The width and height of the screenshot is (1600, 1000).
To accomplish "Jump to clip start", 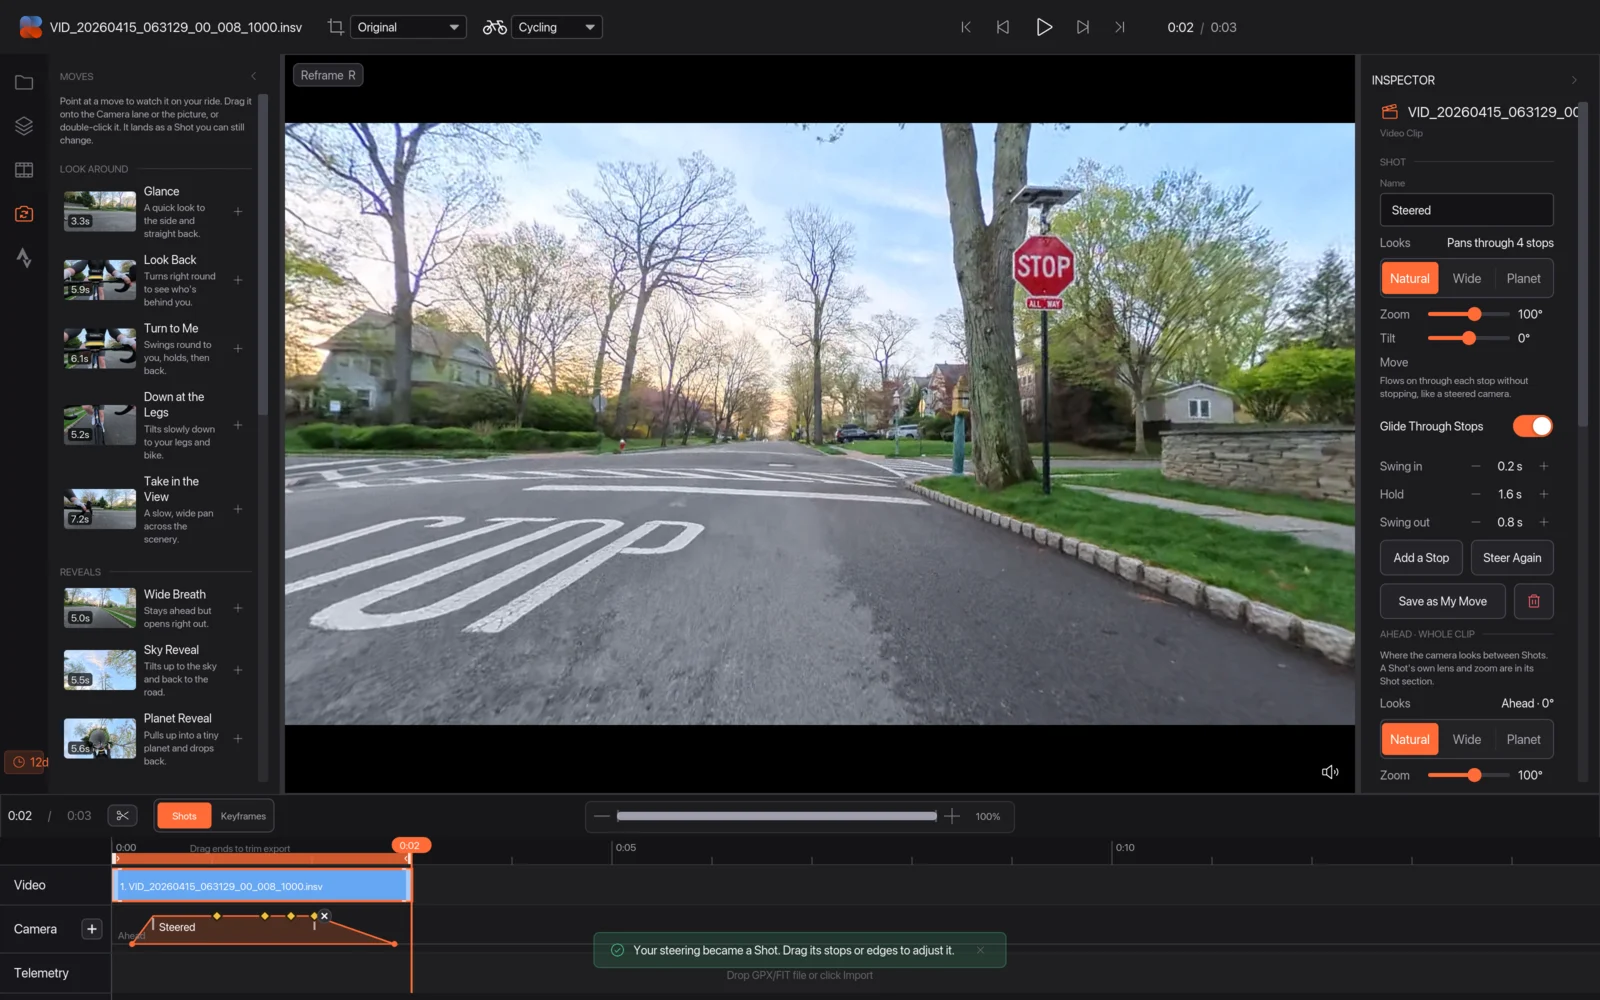I will click(966, 27).
